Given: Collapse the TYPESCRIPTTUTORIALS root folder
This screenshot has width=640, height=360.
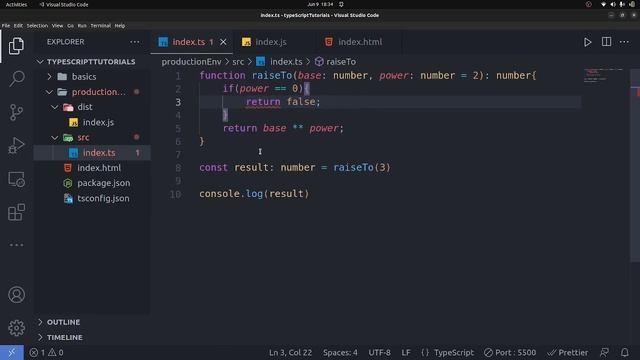Looking at the screenshot, I should [x=92, y=62].
